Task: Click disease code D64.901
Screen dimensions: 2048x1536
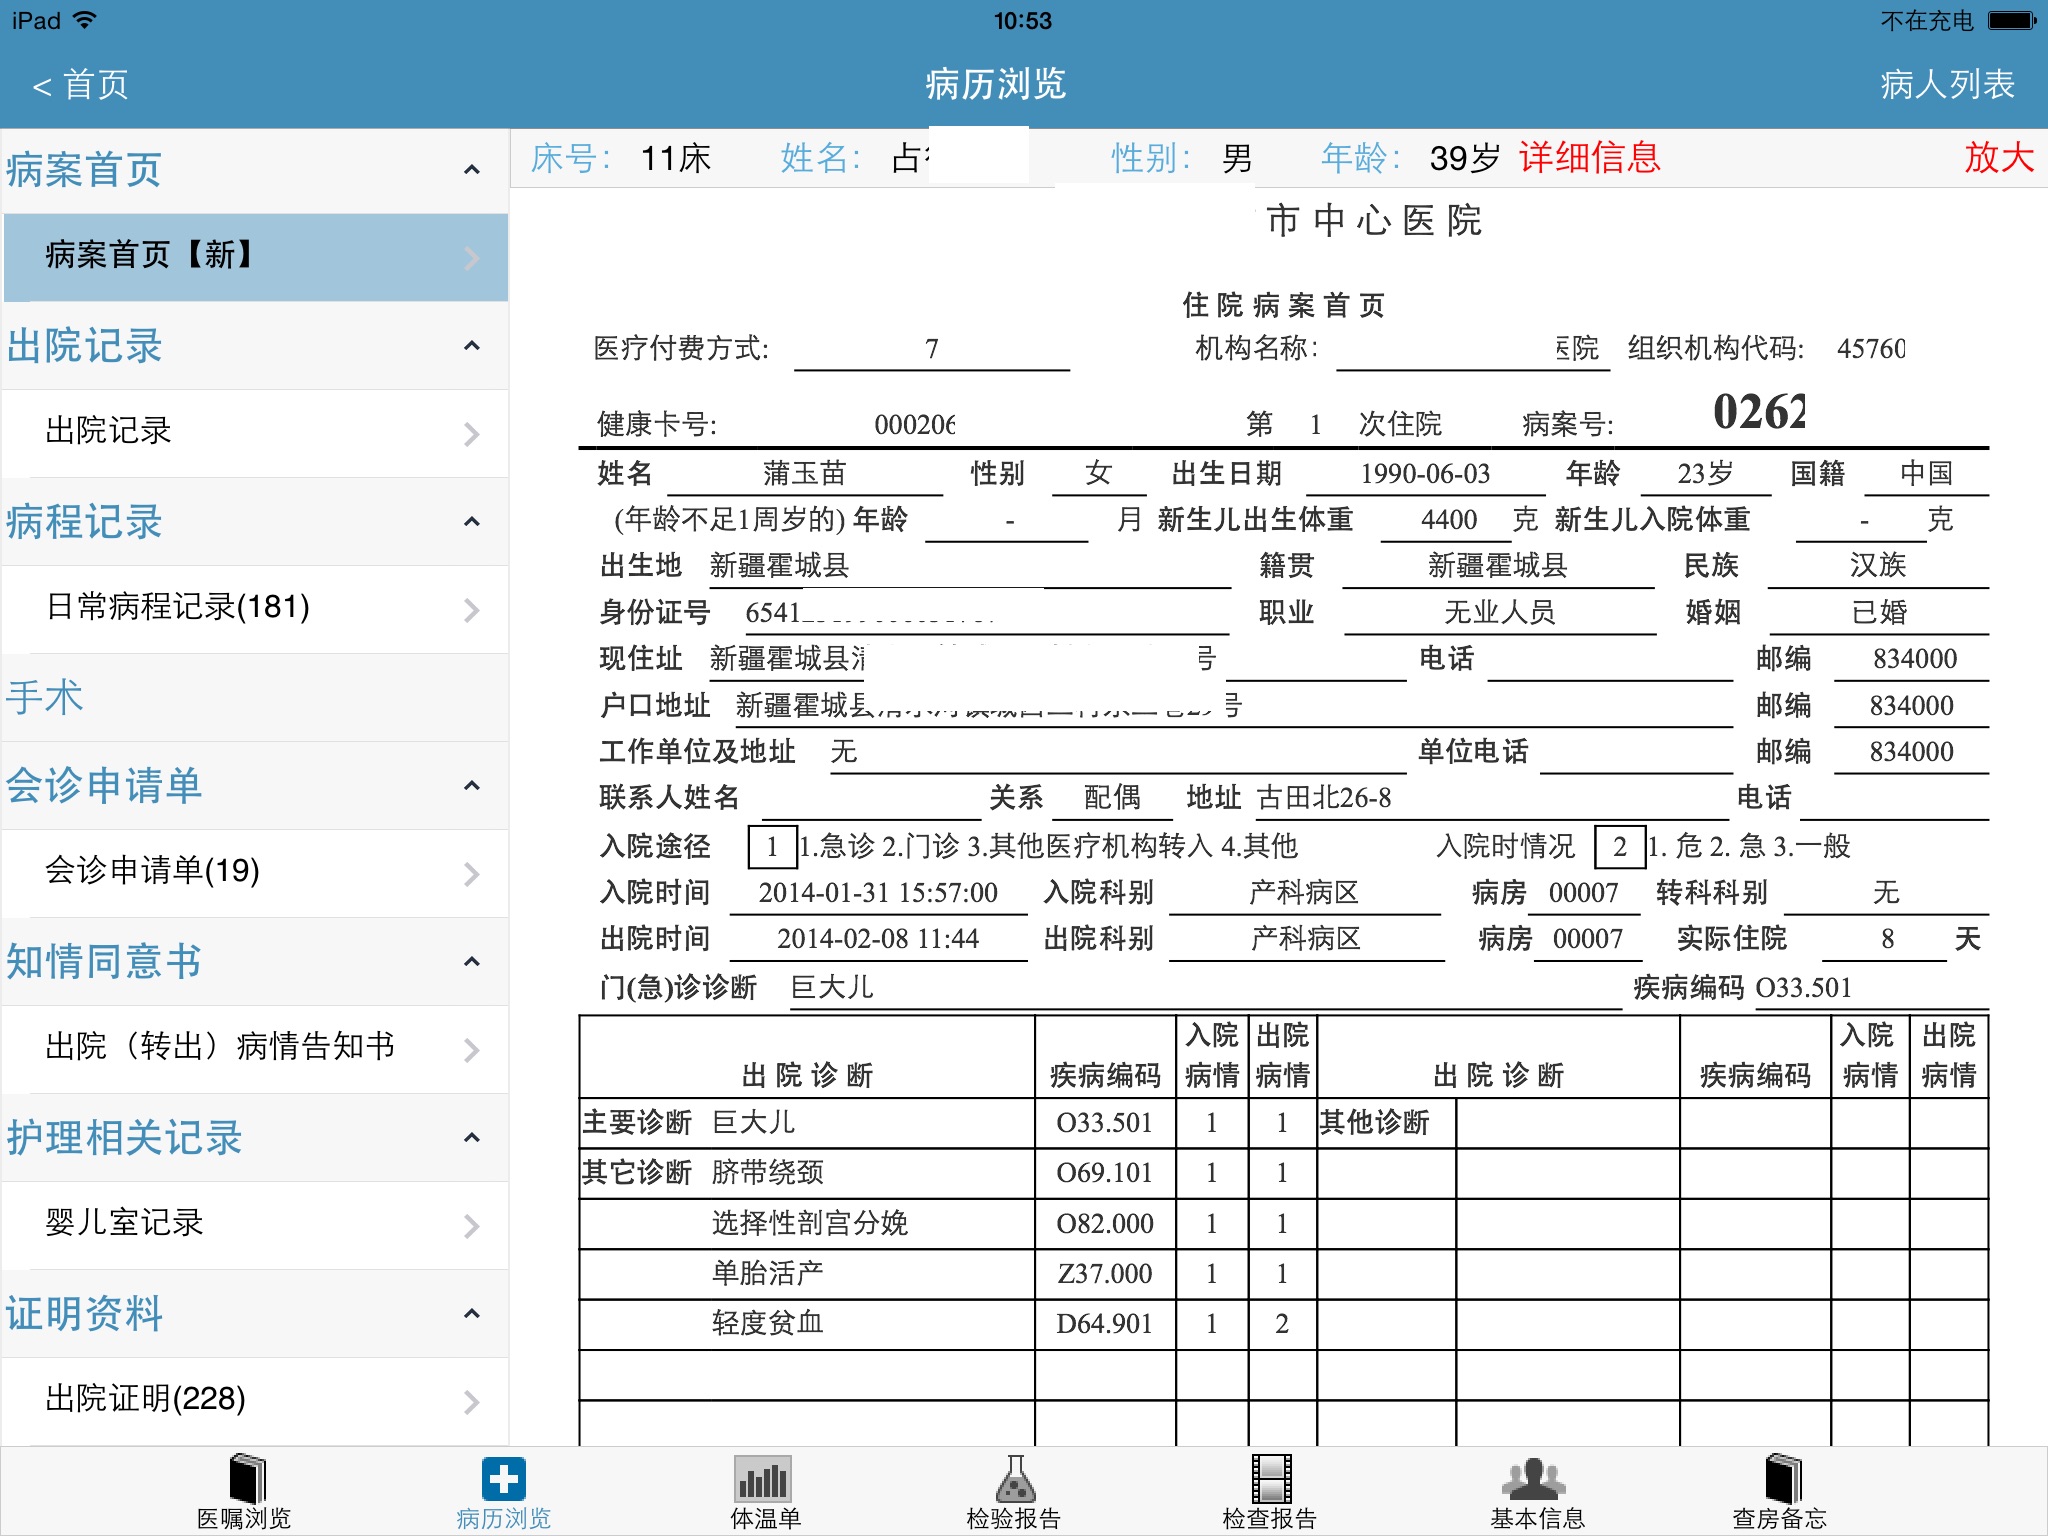Action: pos(1104,1324)
